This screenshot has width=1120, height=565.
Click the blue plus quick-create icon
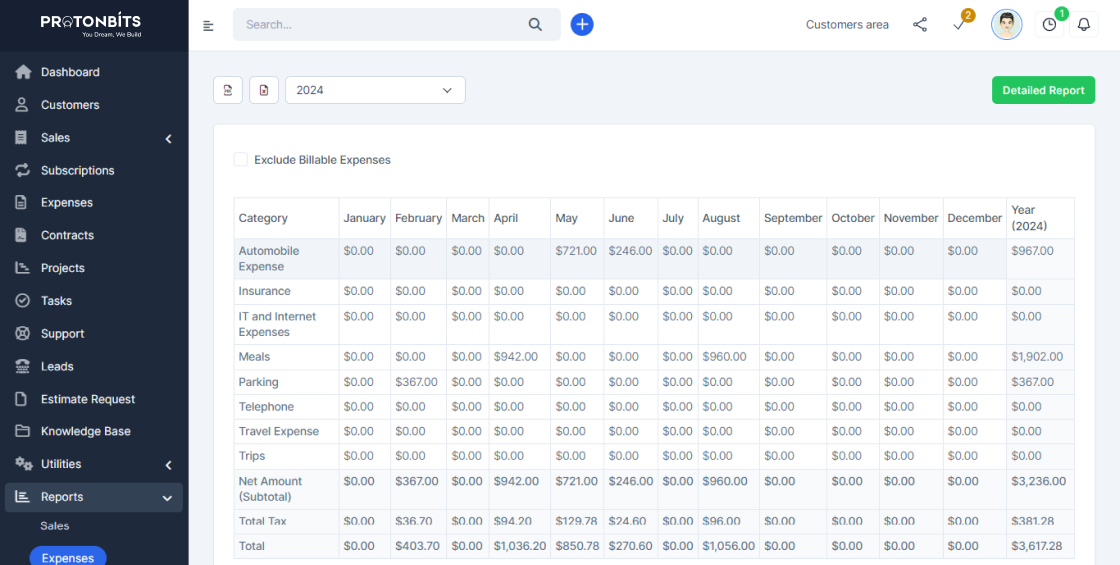pyautogui.click(x=582, y=25)
